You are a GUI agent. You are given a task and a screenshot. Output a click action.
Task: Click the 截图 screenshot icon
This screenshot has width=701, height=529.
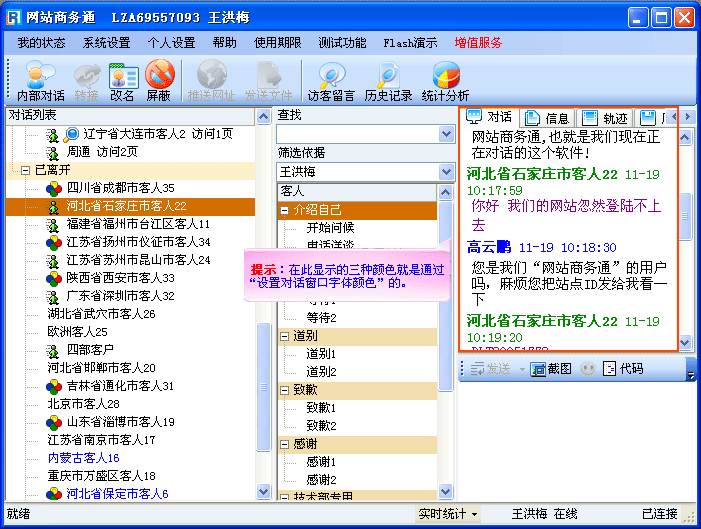click(551, 369)
